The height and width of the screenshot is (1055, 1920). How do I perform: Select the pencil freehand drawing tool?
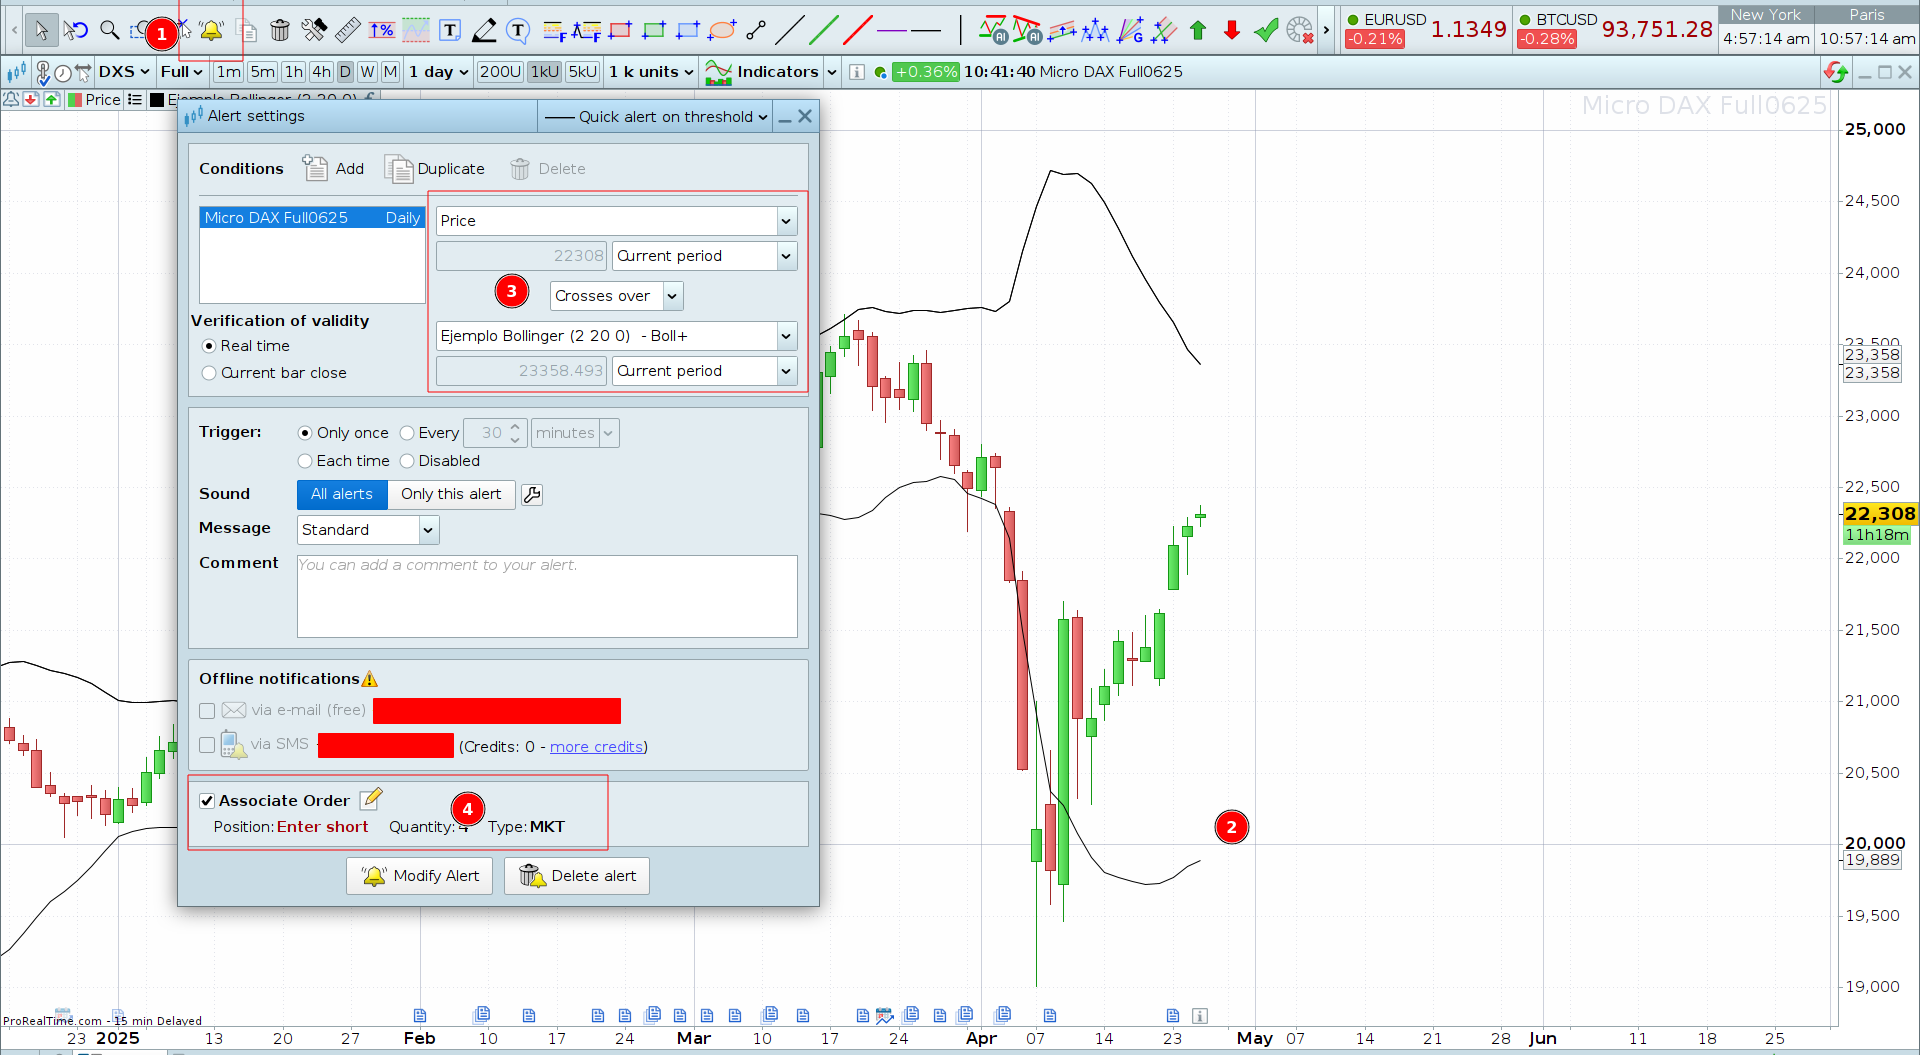coord(484,30)
